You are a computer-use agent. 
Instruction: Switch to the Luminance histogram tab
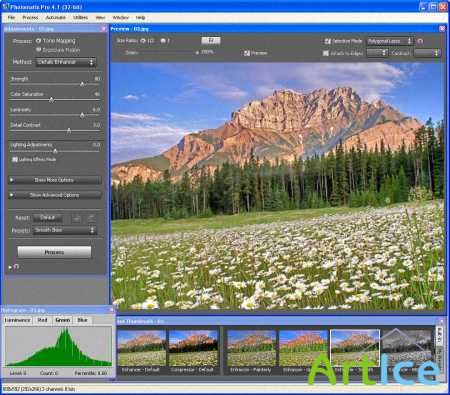click(18, 320)
